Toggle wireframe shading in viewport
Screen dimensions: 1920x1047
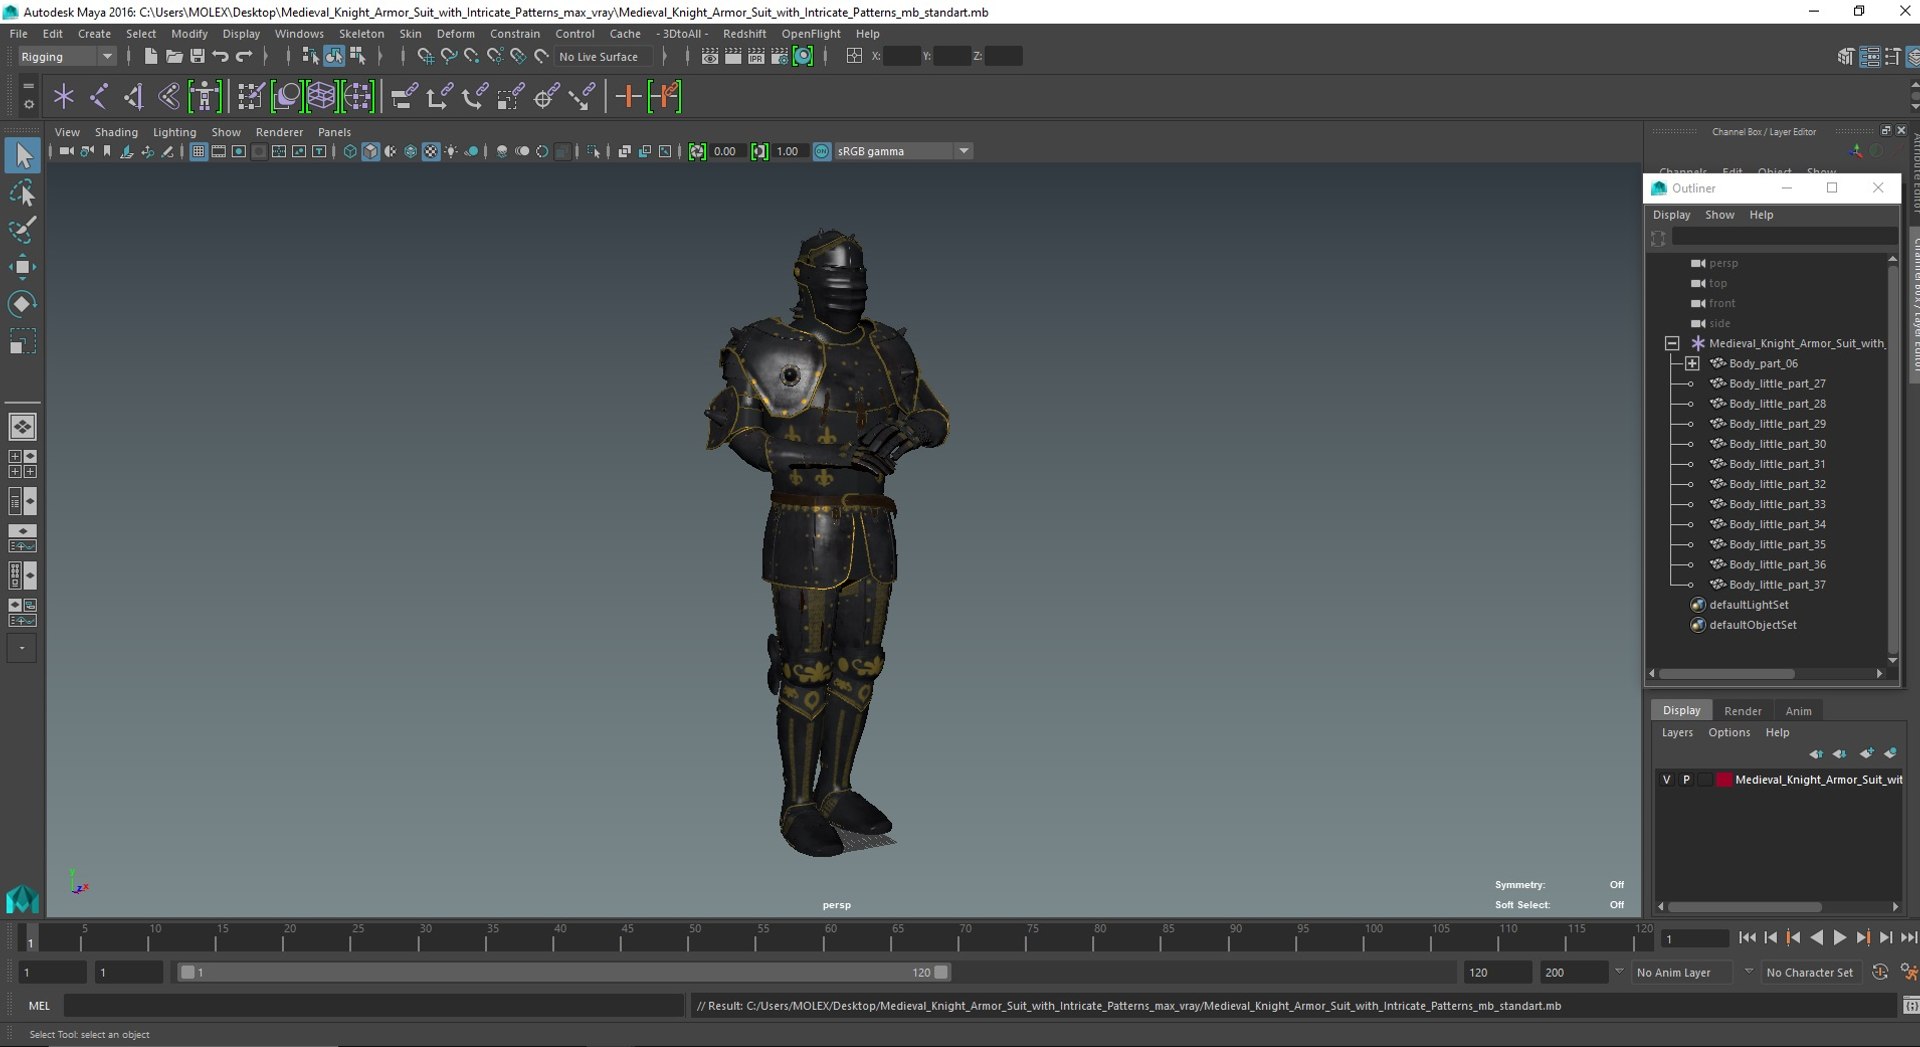(350, 151)
